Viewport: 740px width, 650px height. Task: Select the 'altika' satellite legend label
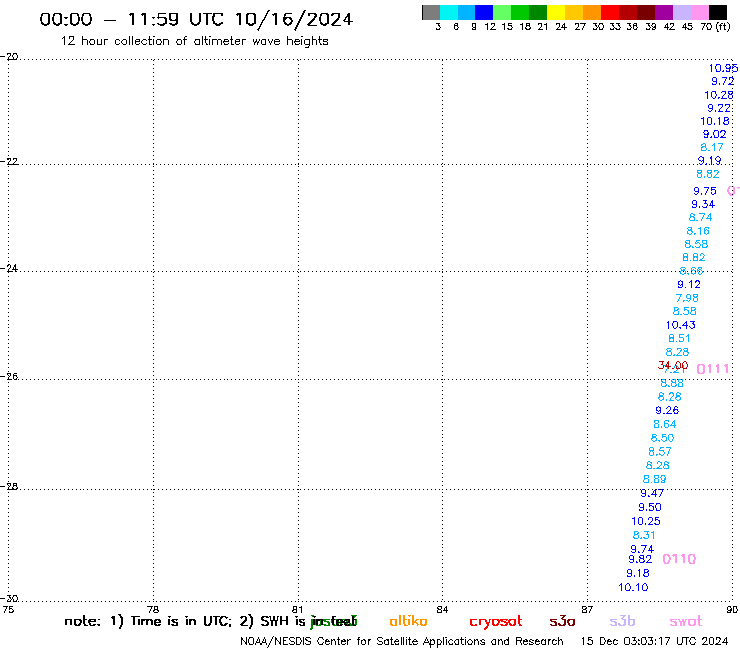(x=408, y=621)
